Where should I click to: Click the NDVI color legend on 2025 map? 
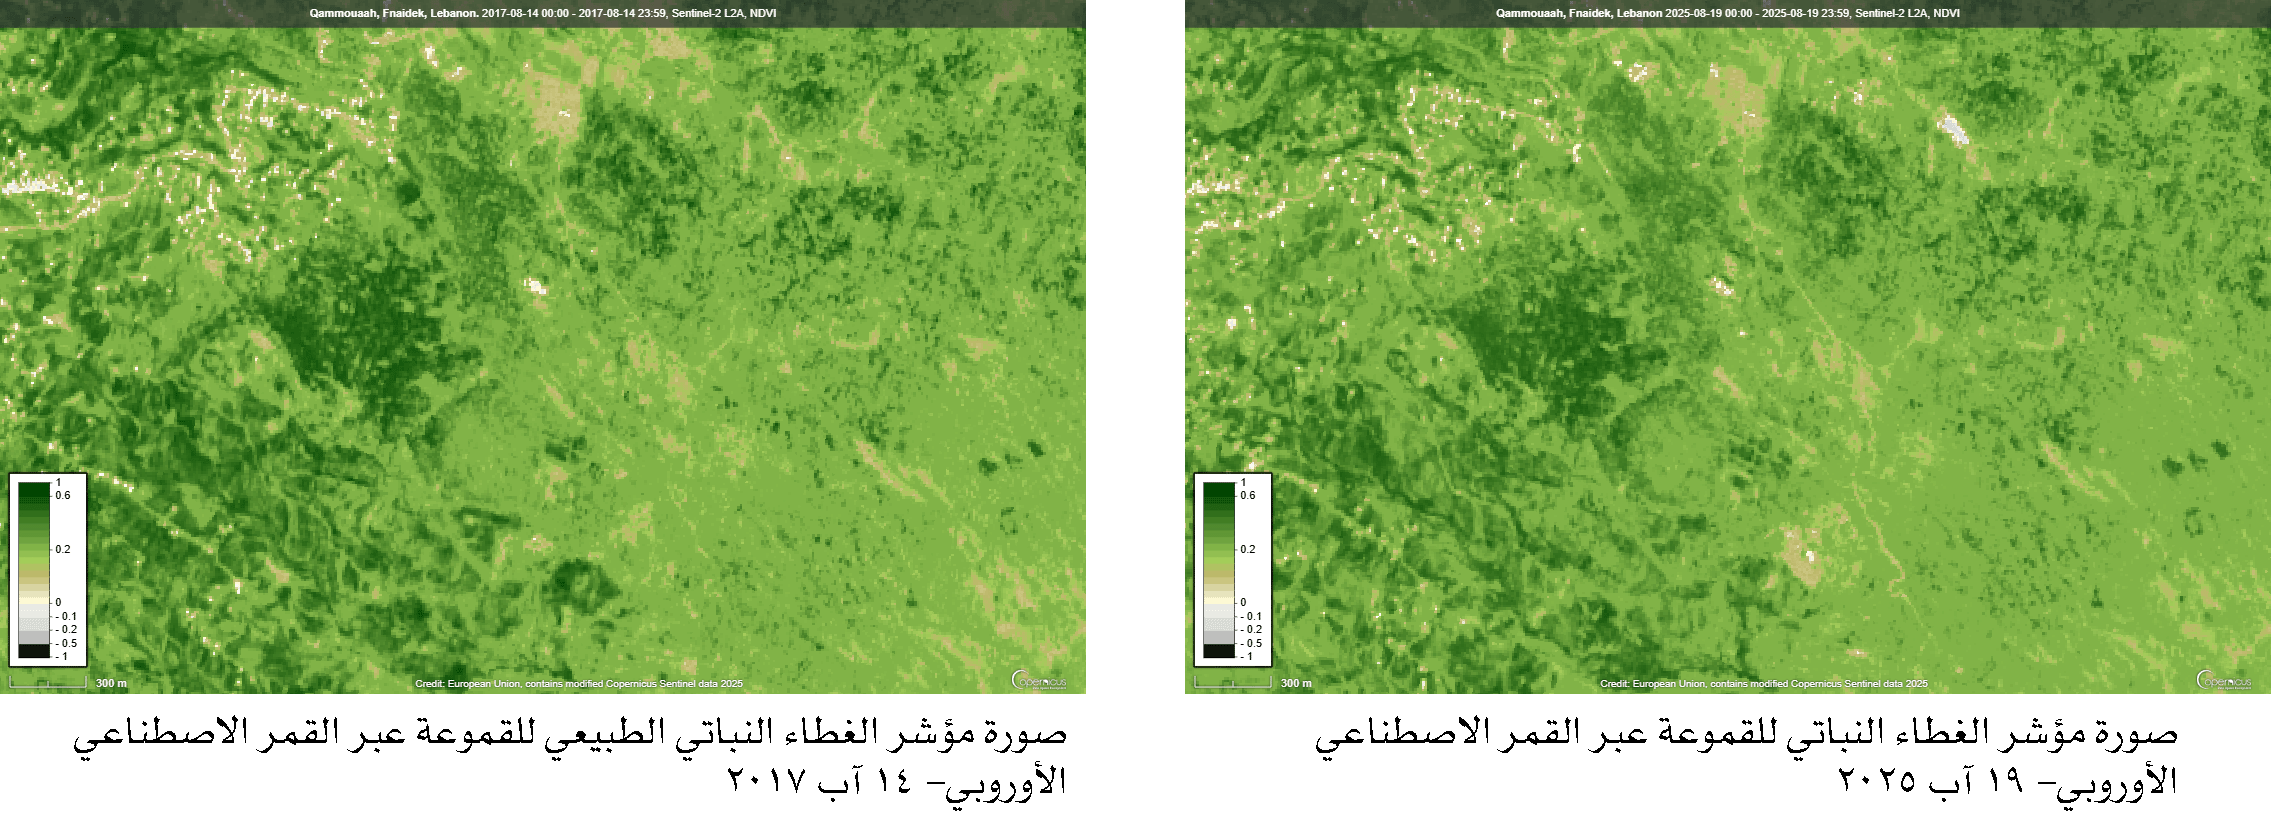point(1233,569)
